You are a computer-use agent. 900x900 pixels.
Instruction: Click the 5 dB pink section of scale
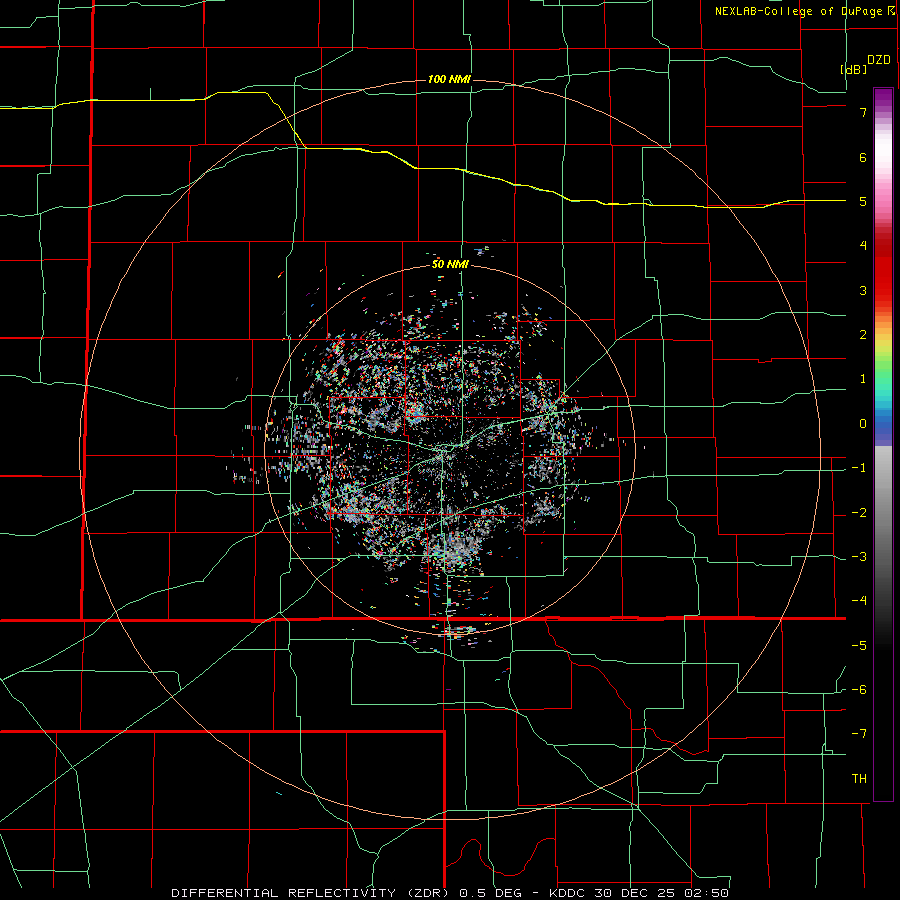883,201
